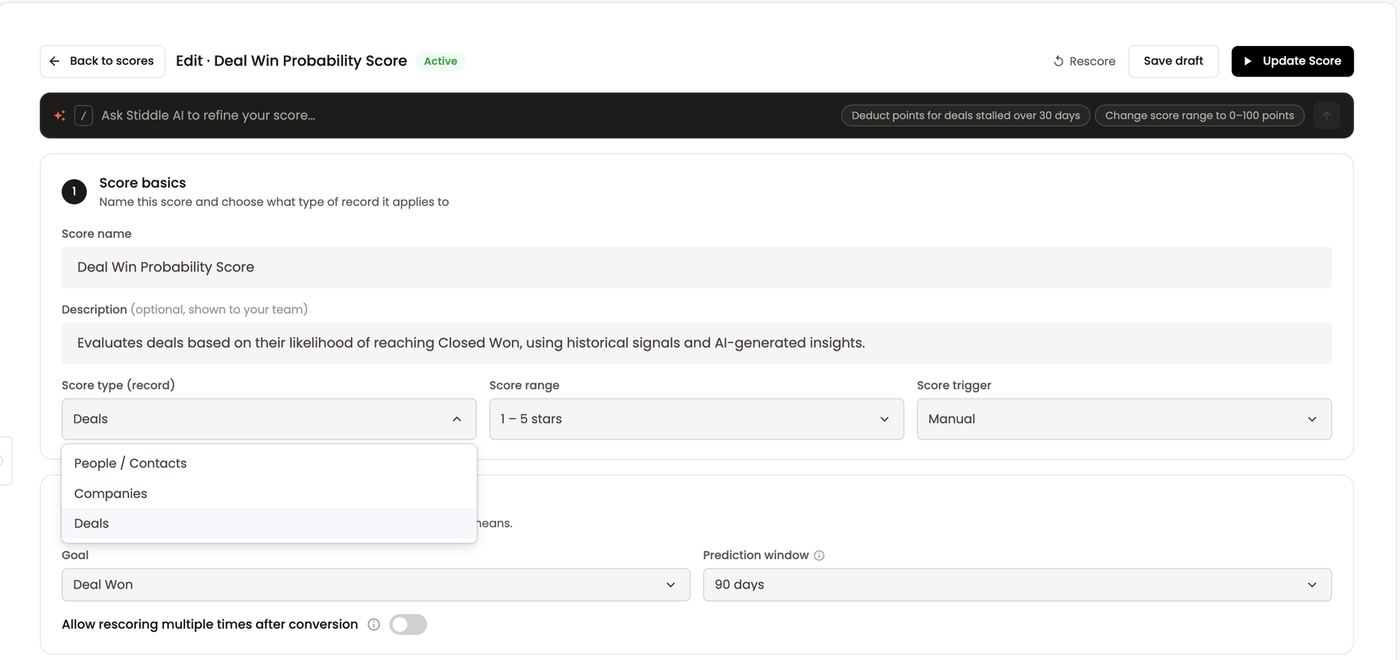The image size is (1400, 660).
Task: Edit the Description text field
Action: [x=696, y=343]
